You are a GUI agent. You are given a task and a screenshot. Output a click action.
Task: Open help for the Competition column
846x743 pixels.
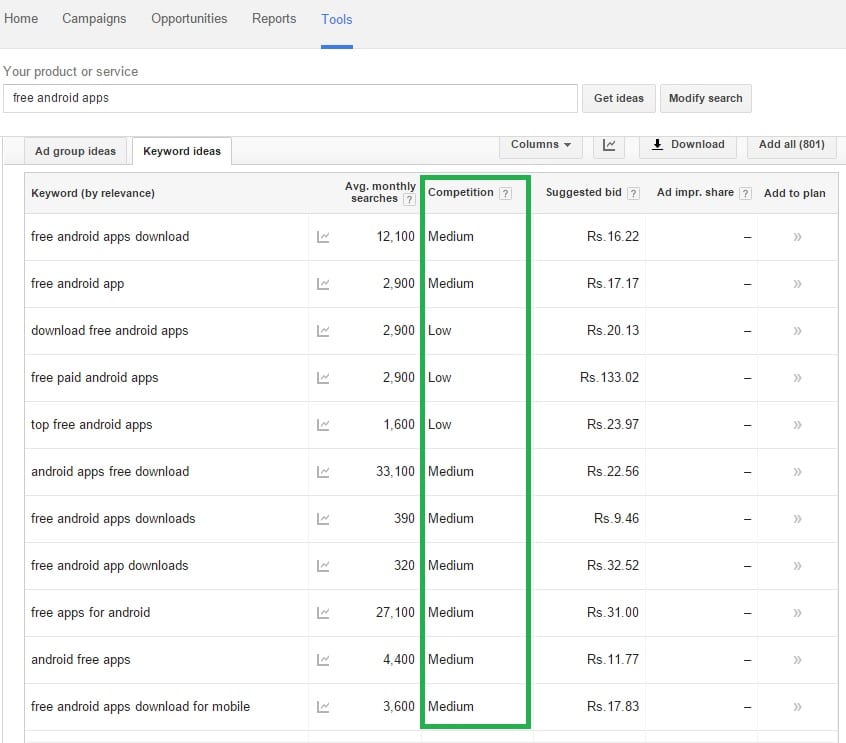click(508, 192)
